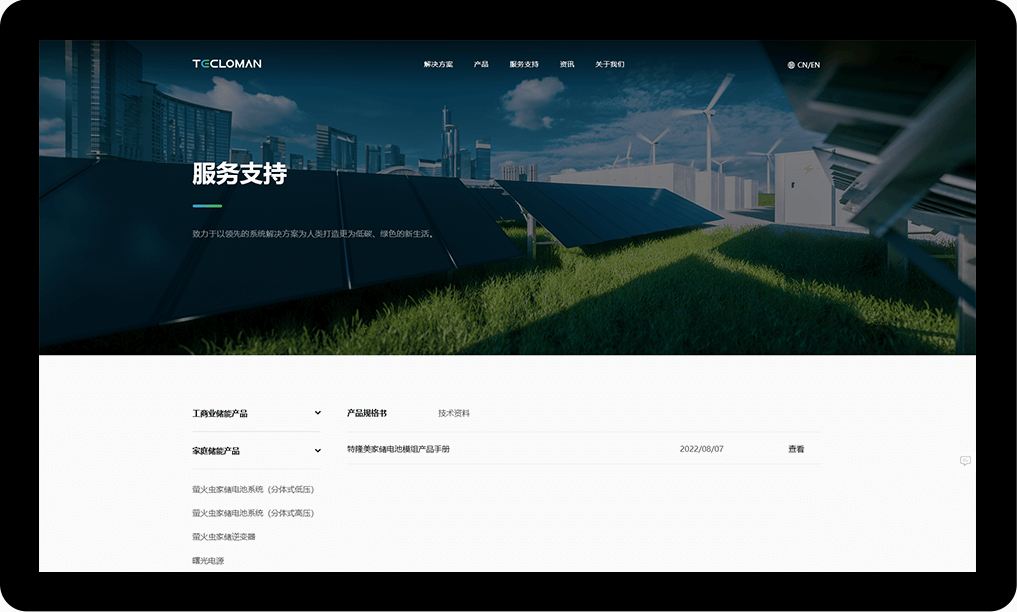The width and height of the screenshot is (1017, 612).
Task: Open the 资讯 navigation item
Action: click(x=567, y=65)
